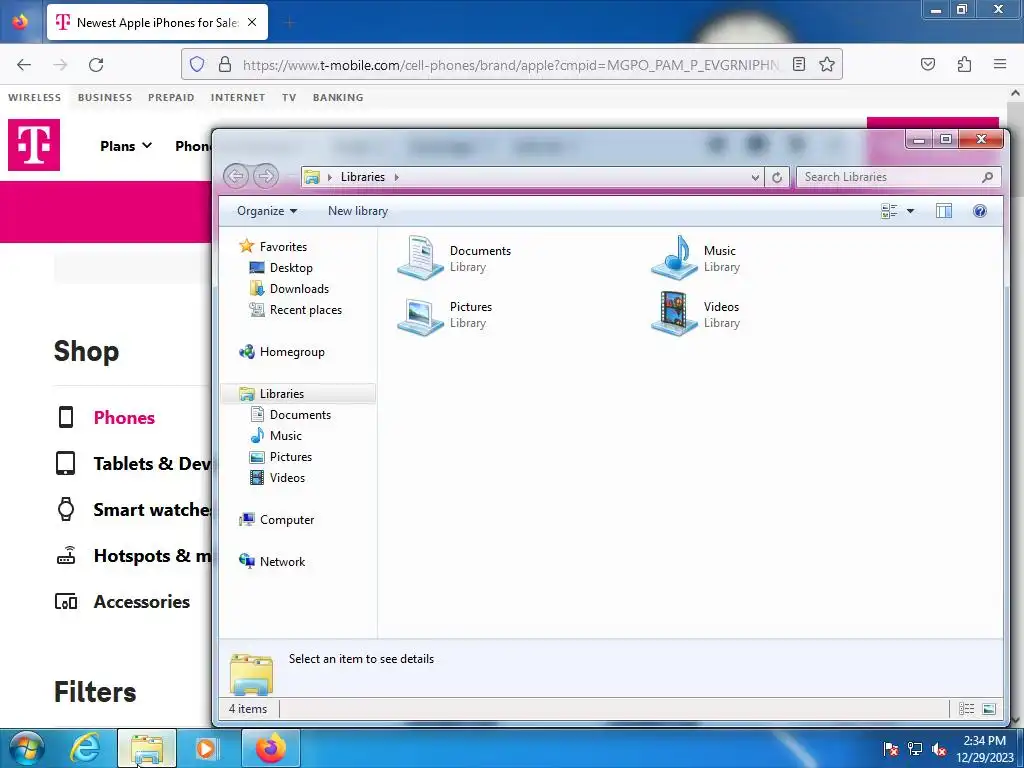This screenshot has width=1024, height=768.
Task: Click BUSINESS top navigation link
Action: point(105,97)
